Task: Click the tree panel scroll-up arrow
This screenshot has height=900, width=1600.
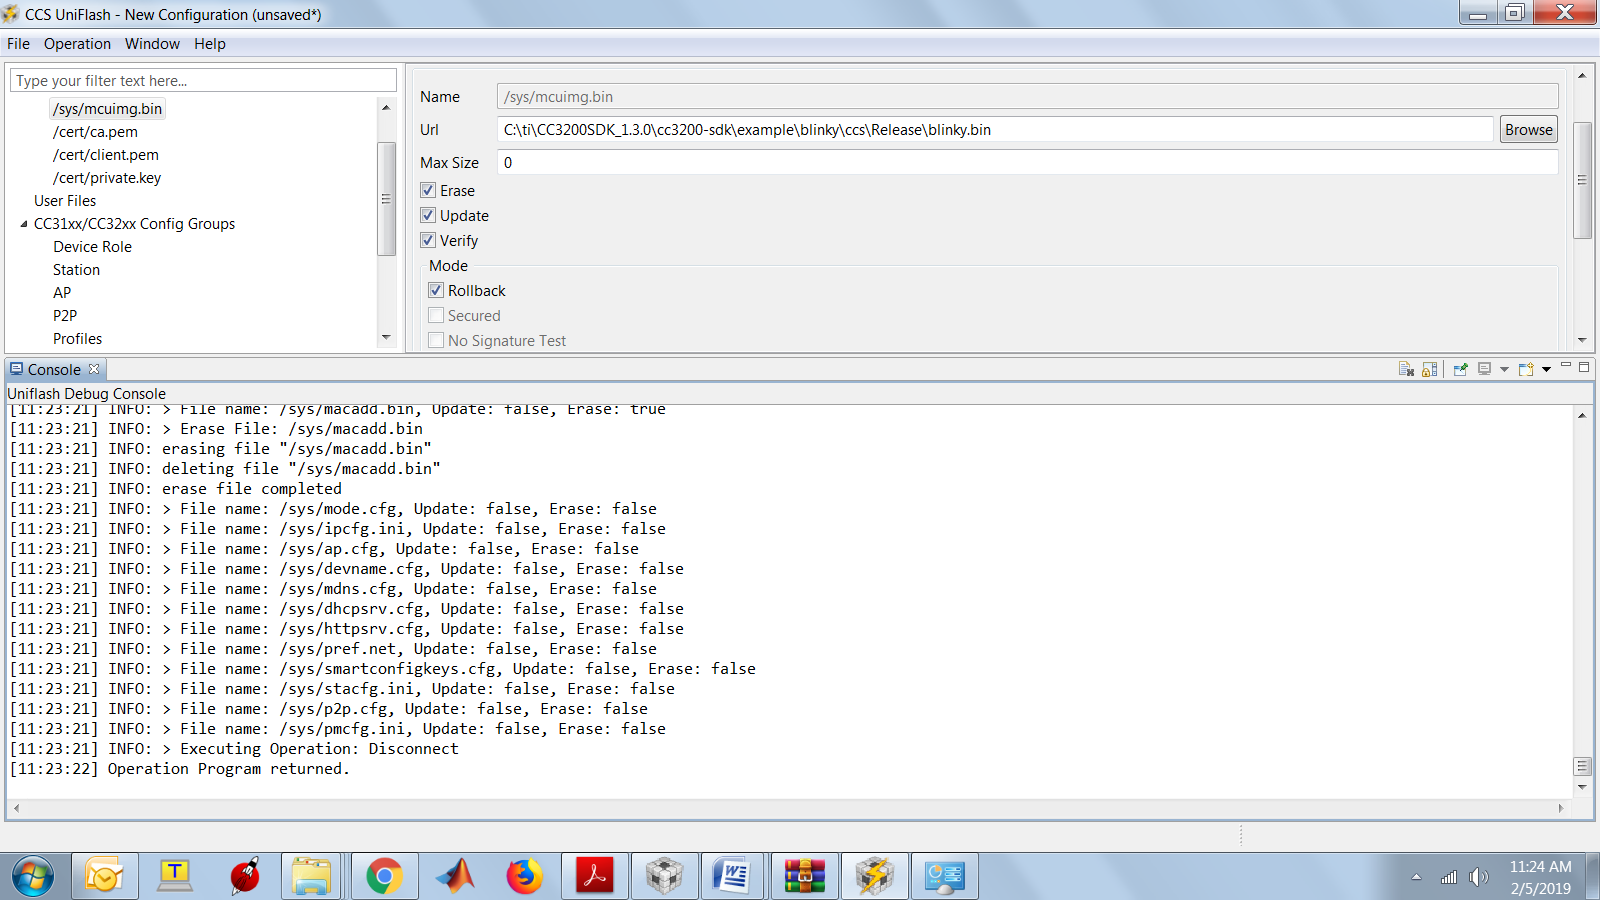Action: point(387,106)
